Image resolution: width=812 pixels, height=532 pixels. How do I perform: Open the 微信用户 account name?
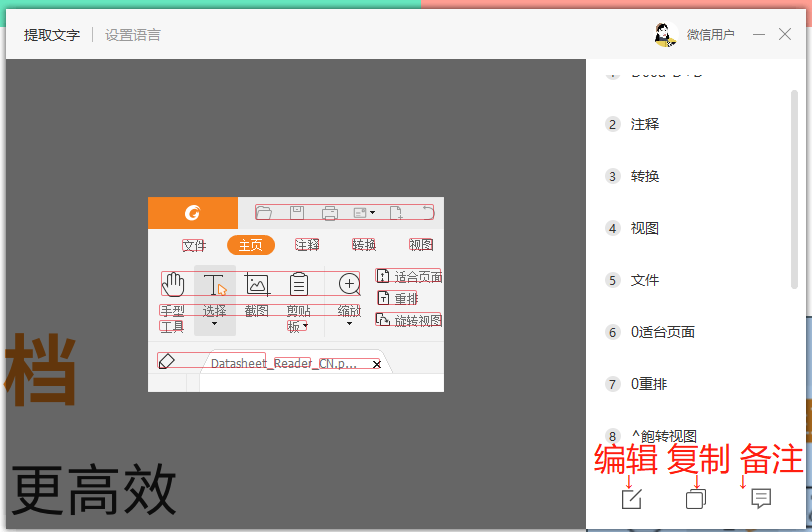tap(710, 35)
